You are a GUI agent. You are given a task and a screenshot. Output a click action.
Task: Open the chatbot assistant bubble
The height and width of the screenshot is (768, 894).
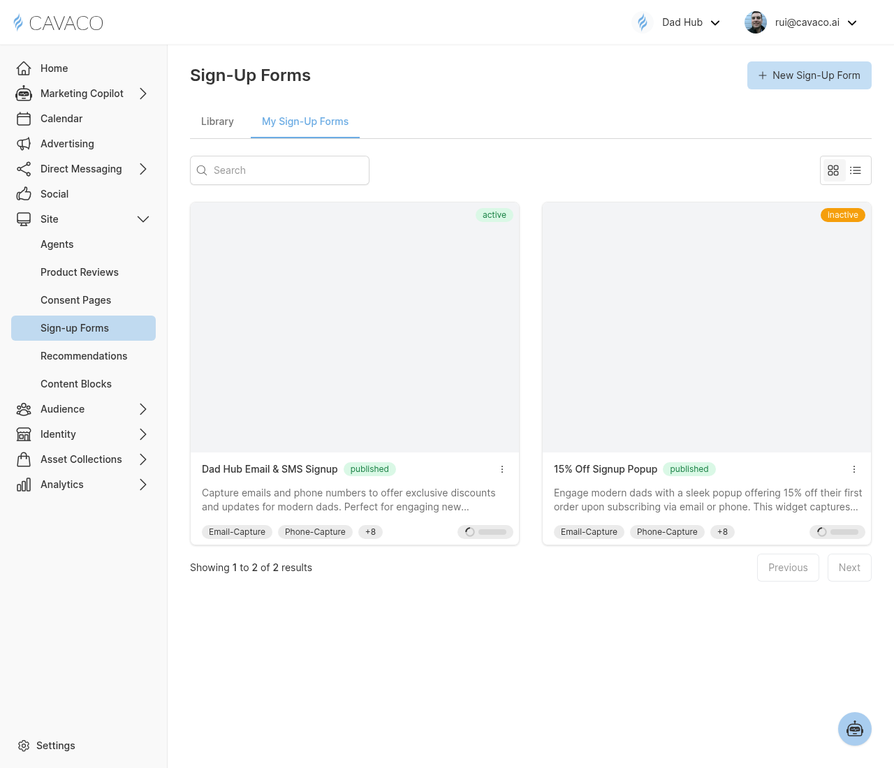pos(854,729)
